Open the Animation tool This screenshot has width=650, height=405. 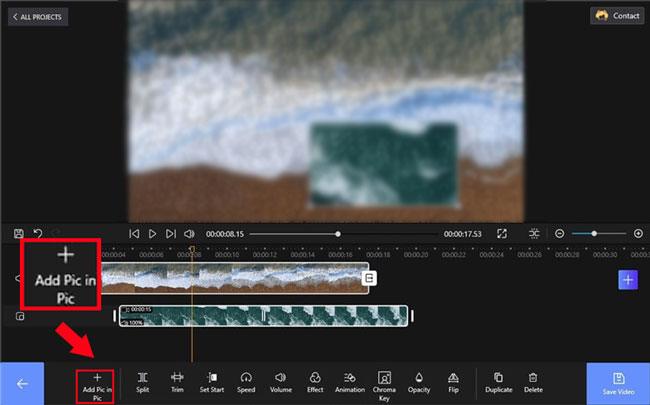pyautogui.click(x=350, y=383)
